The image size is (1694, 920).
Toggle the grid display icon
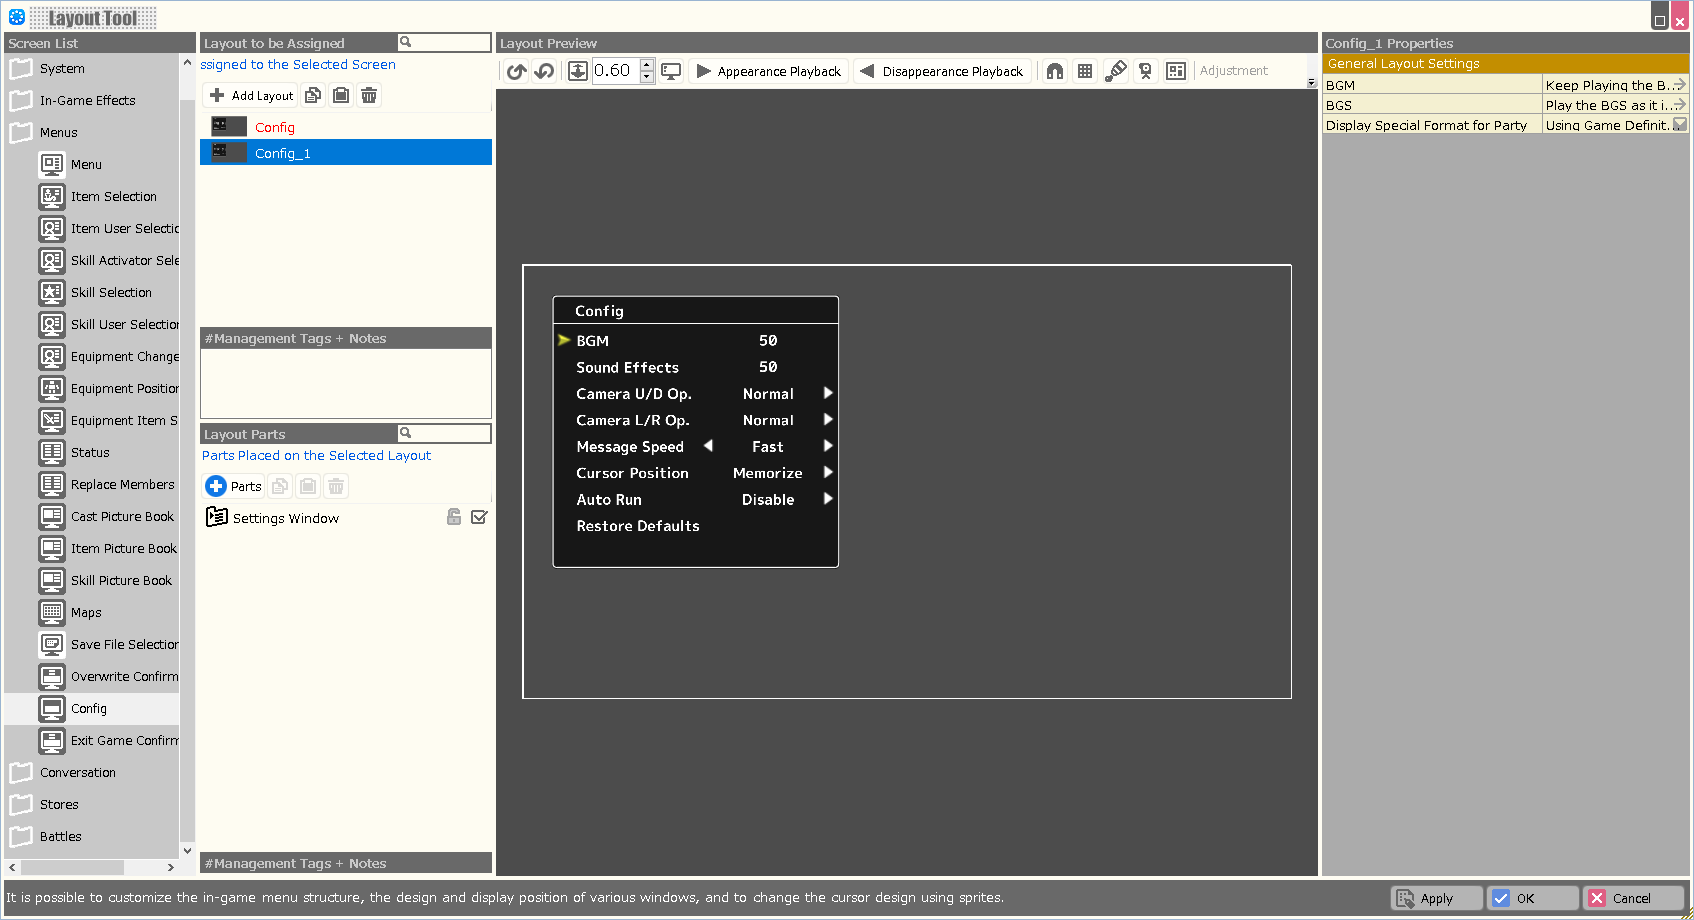point(1085,71)
